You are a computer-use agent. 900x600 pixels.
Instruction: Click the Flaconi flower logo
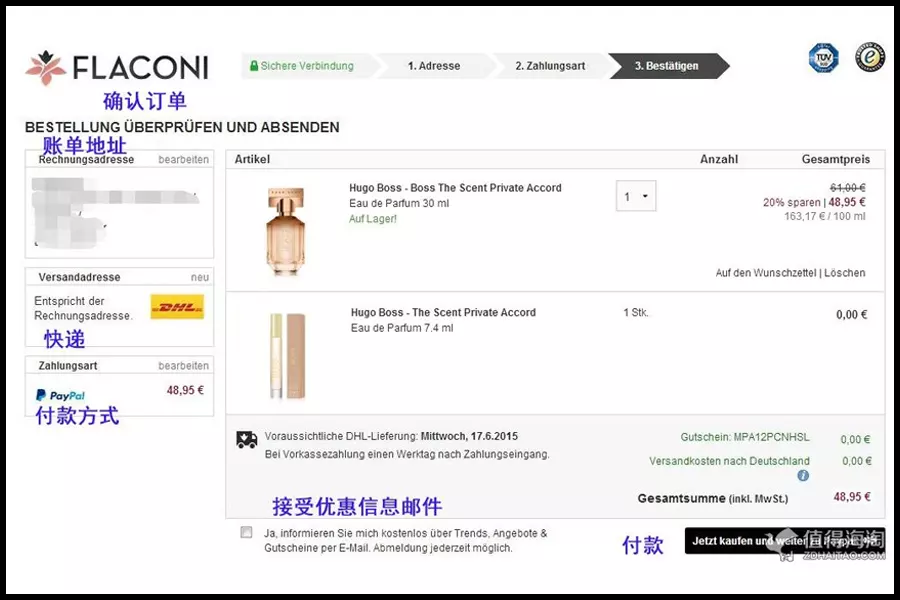coord(46,67)
